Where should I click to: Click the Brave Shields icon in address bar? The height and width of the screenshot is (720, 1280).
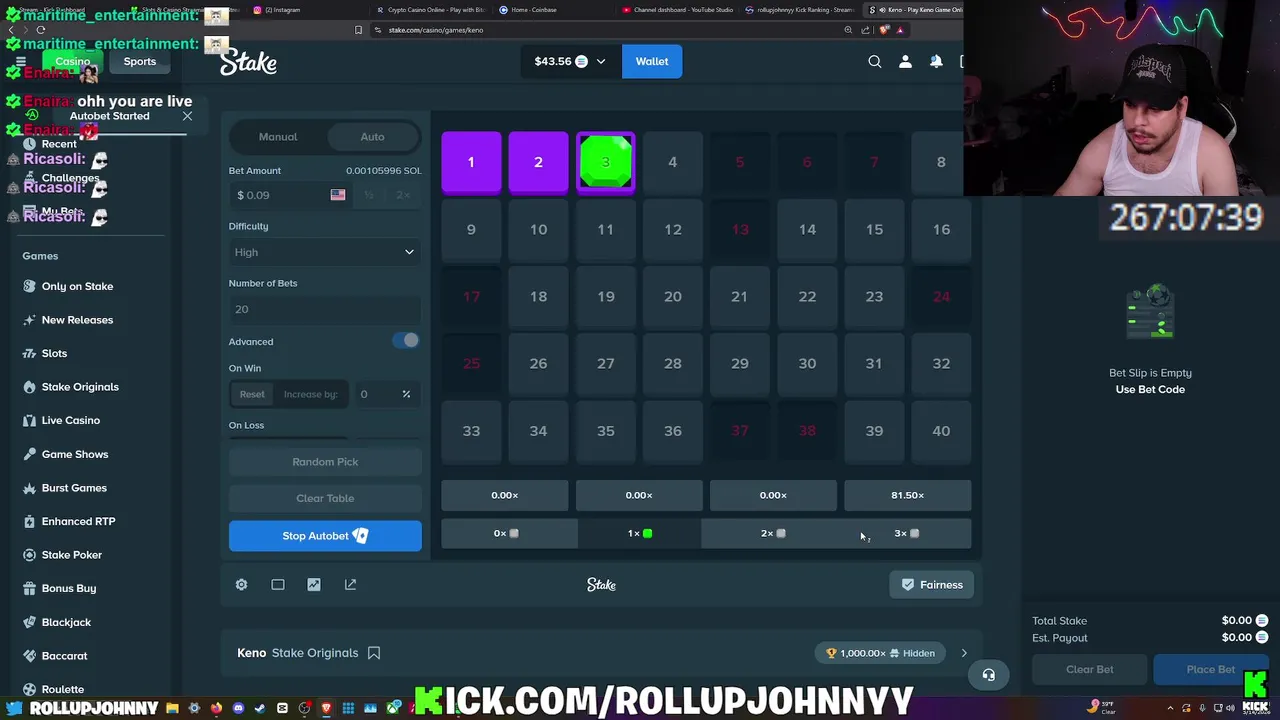tap(884, 30)
